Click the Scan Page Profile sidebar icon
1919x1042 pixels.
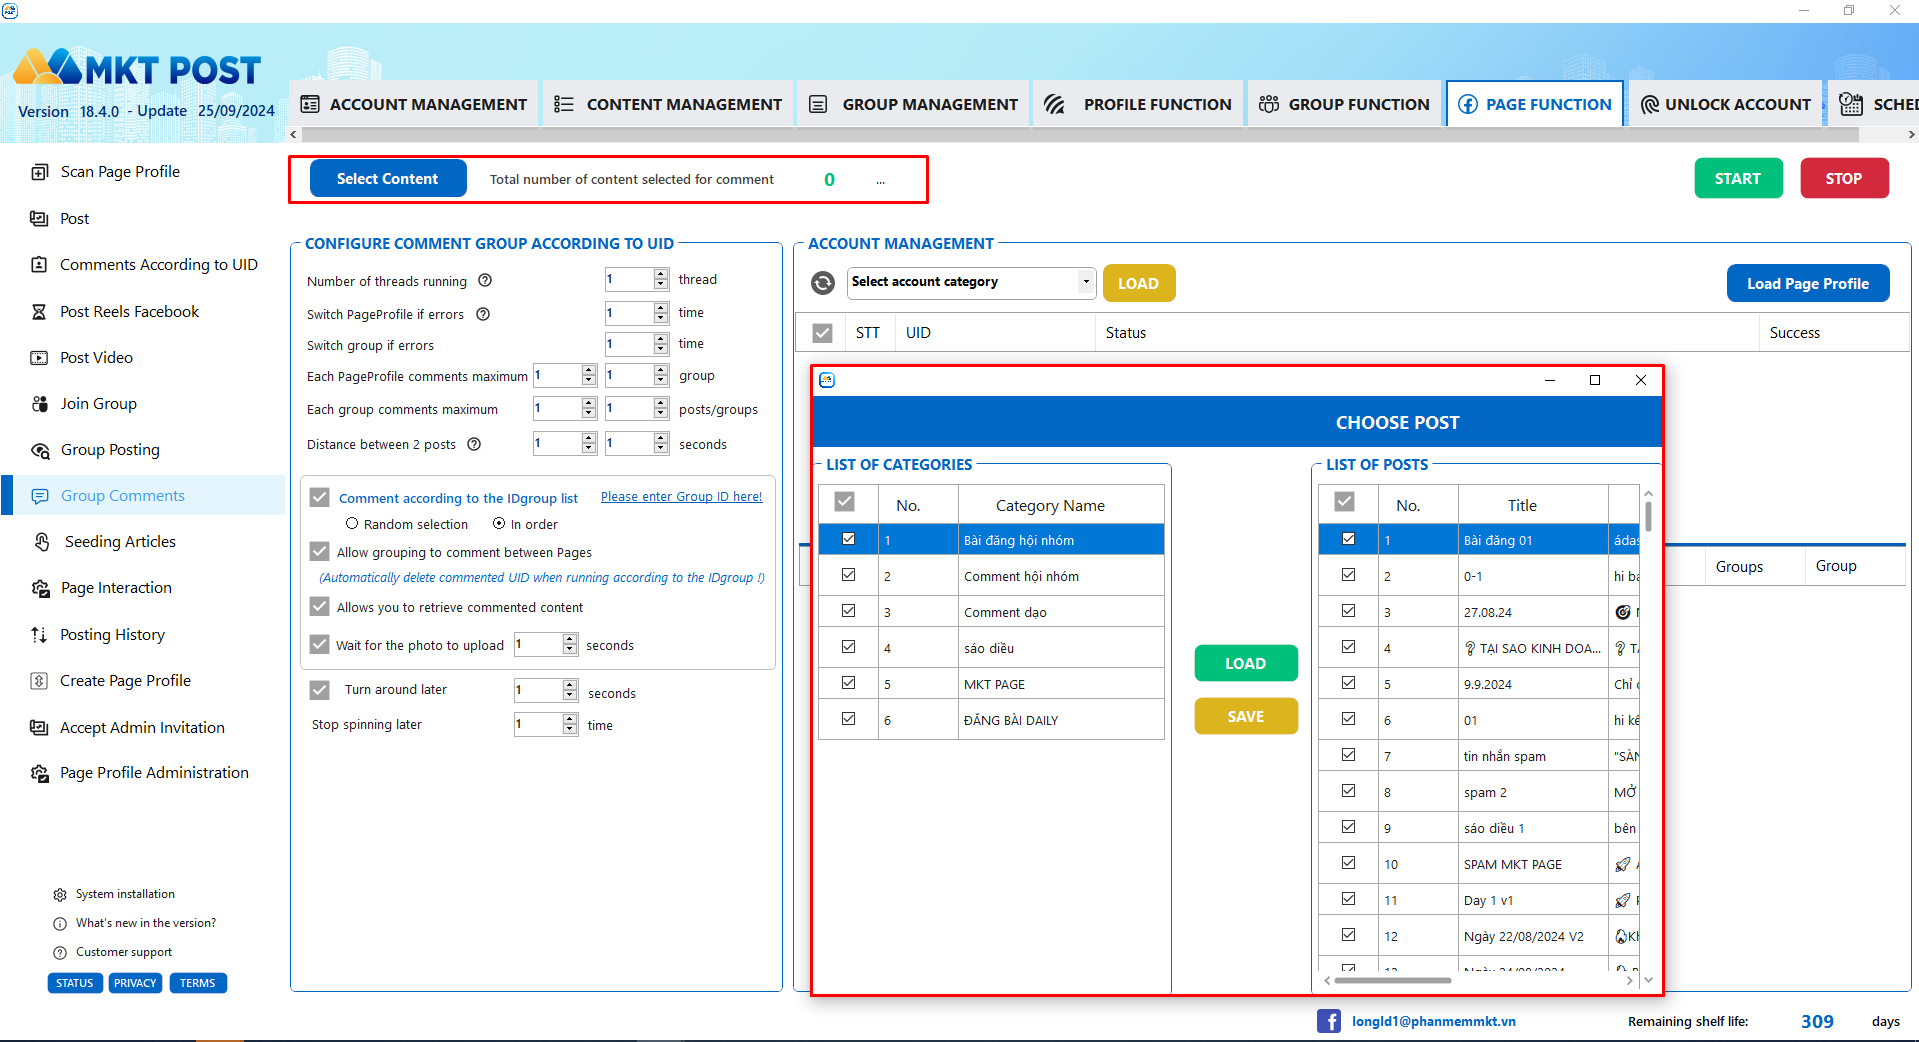click(40, 172)
